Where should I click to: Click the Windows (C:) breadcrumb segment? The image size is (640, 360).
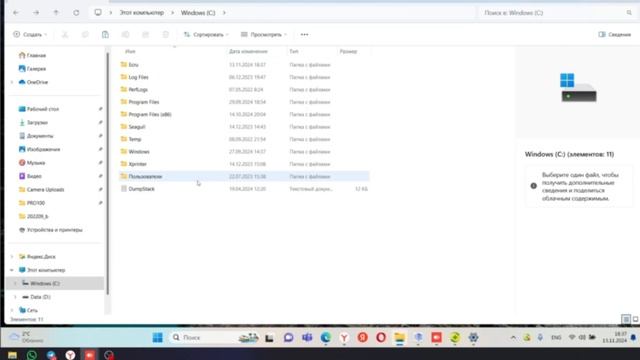pyautogui.click(x=198, y=13)
